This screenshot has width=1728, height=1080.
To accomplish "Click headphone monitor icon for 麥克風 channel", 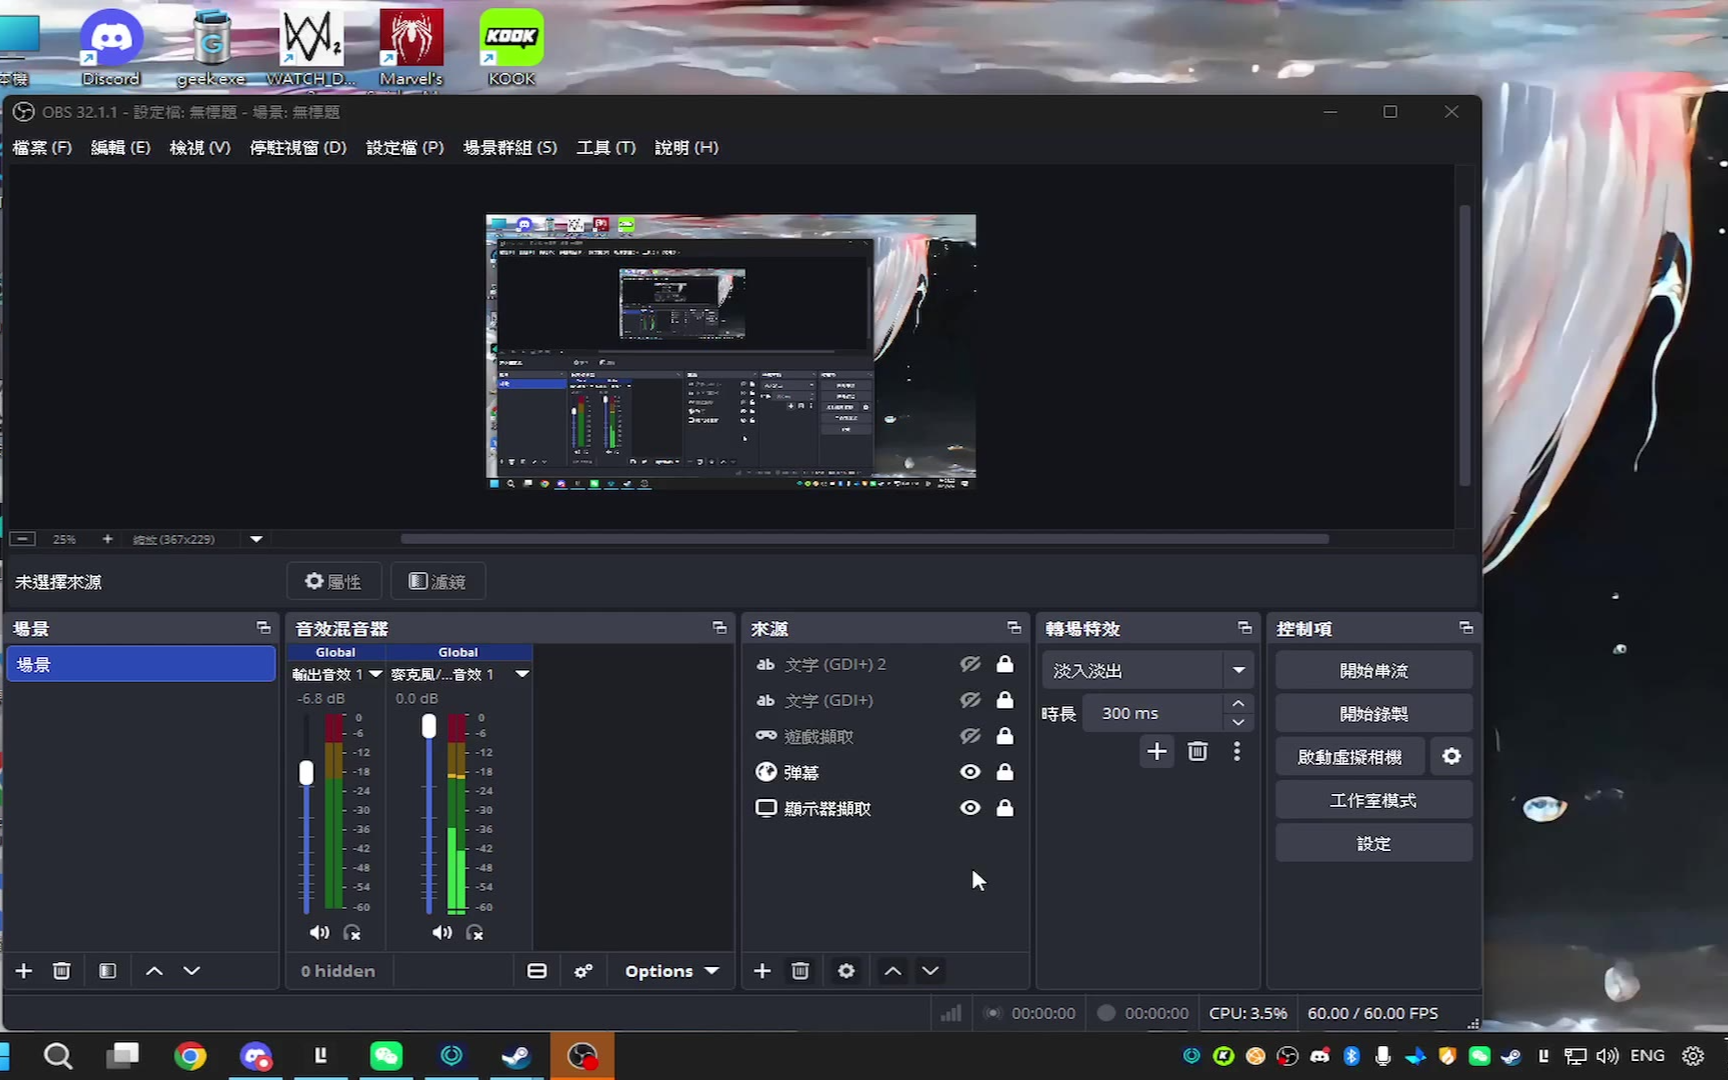I will 475,932.
